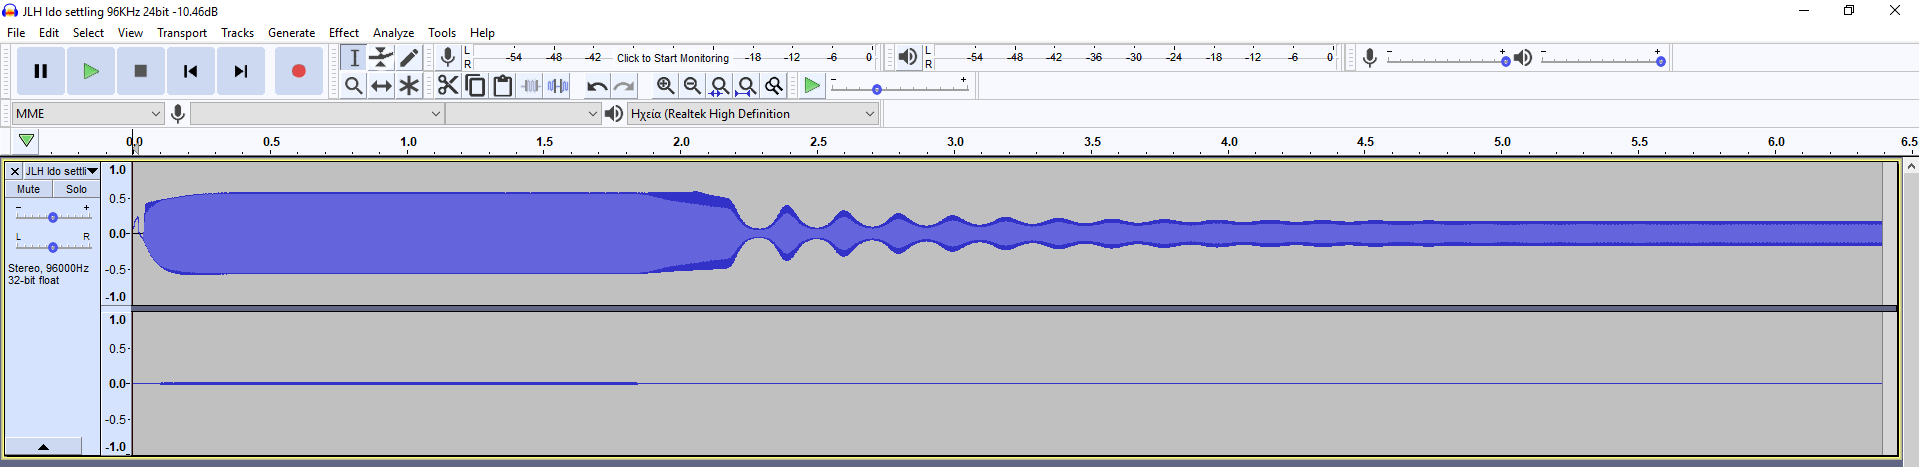The image size is (1919, 467).
Task: Click the Zoom Toggle icon
Action: [773, 86]
